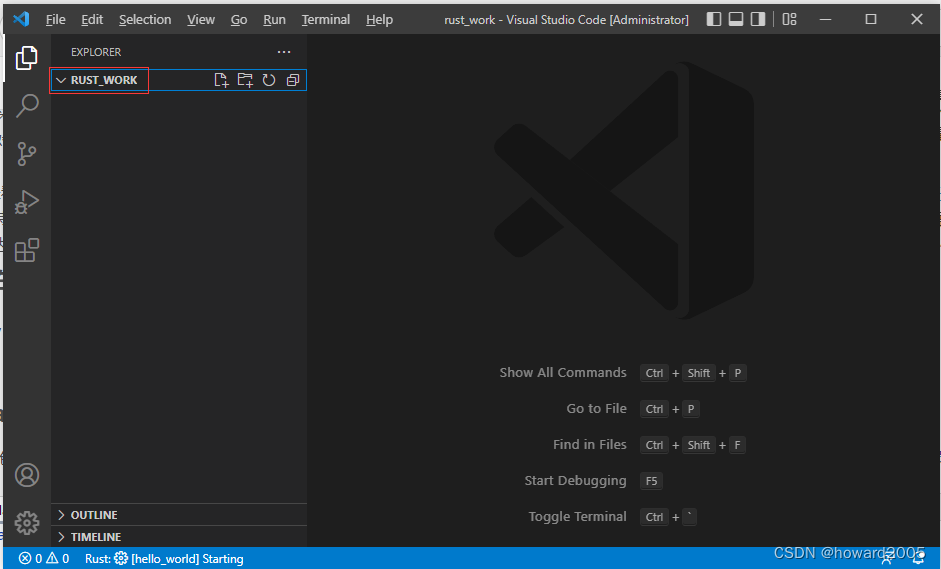The width and height of the screenshot is (941, 569).
Task: Create a new file in RUST_WORK
Action: [x=221, y=80]
